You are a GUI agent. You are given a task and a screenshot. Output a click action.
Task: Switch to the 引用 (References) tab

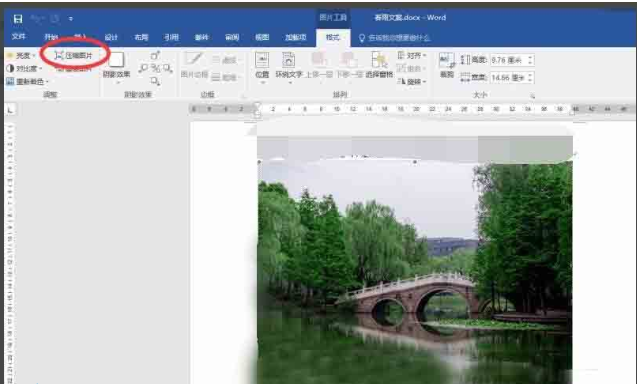tap(171, 37)
